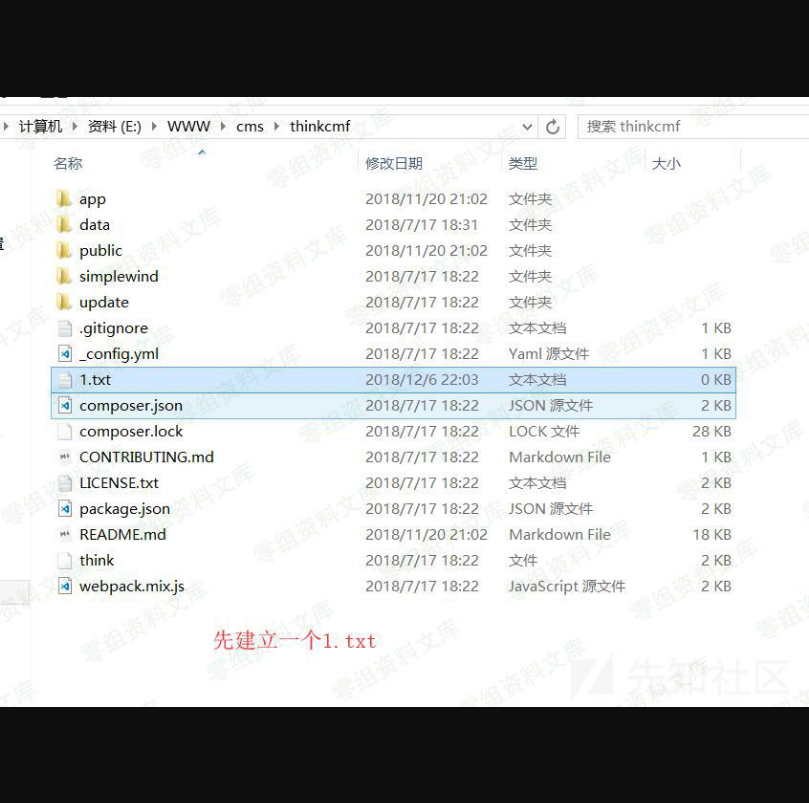This screenshot has width=809, height=803.
Task: Navigate to 资料 (E:) in the breadcrumb
Action: [x=114, y=127]
